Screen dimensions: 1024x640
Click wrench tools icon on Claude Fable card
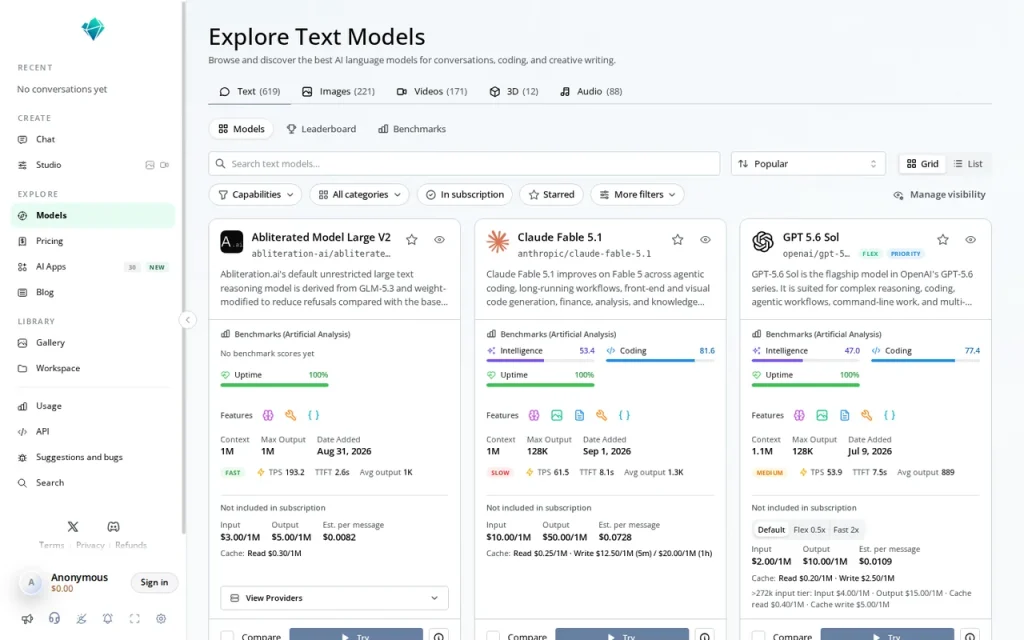pos(601,415)
